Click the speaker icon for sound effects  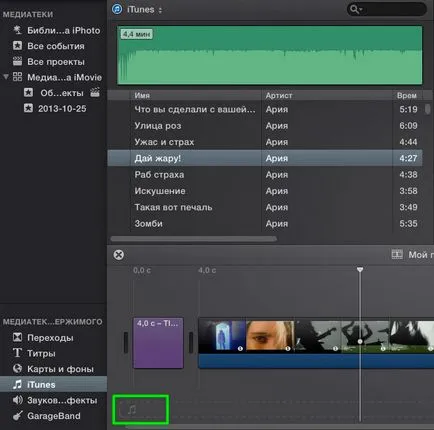coord(17,400)
